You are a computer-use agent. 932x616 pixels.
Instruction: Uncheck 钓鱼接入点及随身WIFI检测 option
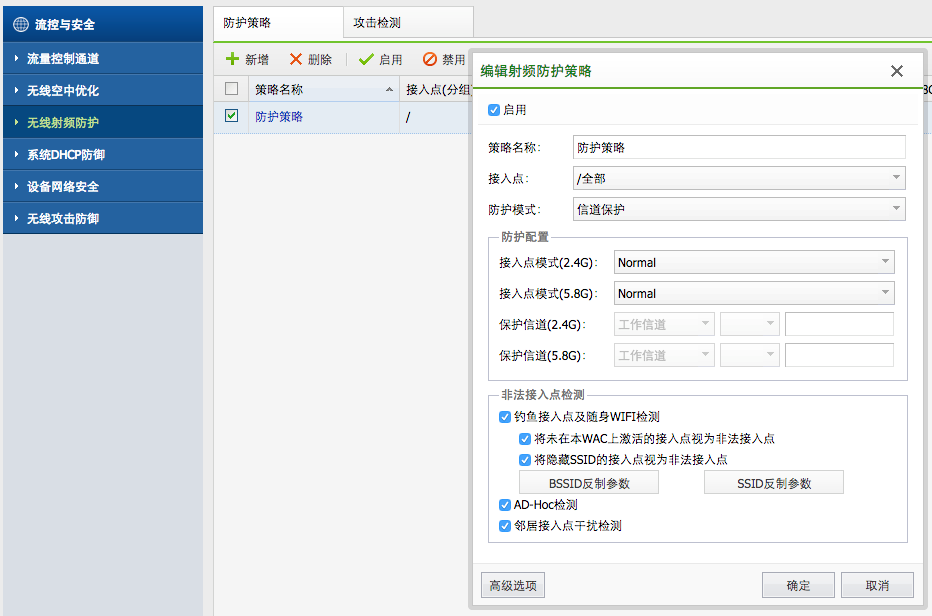coord(505,417)
